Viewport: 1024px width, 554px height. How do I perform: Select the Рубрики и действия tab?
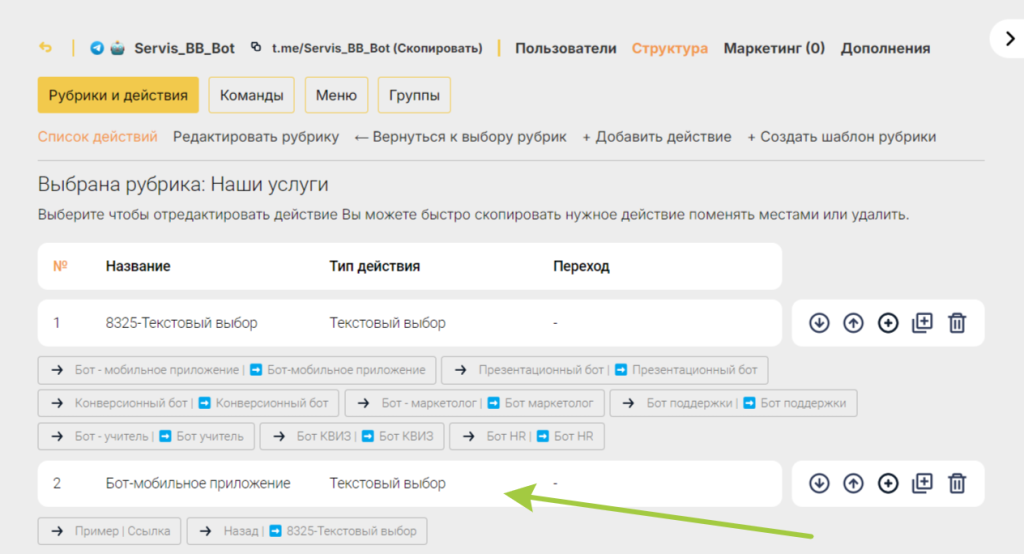pos(118,95)
